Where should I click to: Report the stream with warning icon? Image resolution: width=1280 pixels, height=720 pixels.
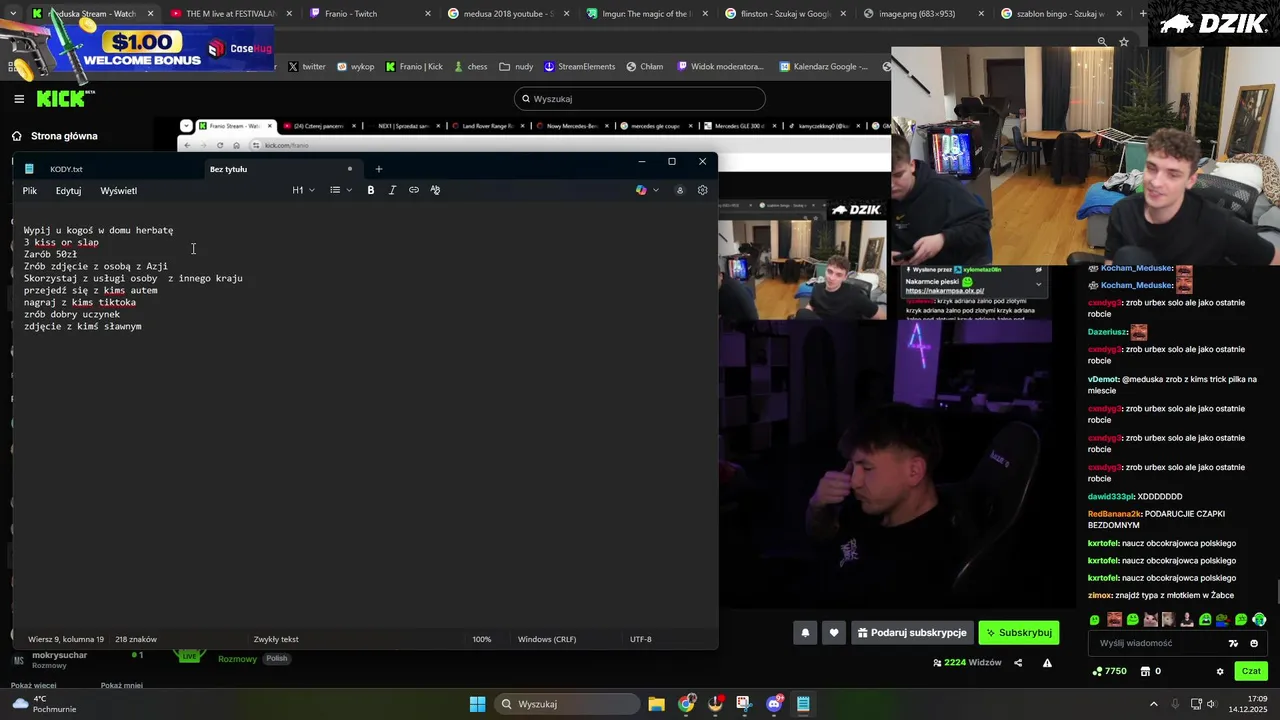pos(1047,662)
